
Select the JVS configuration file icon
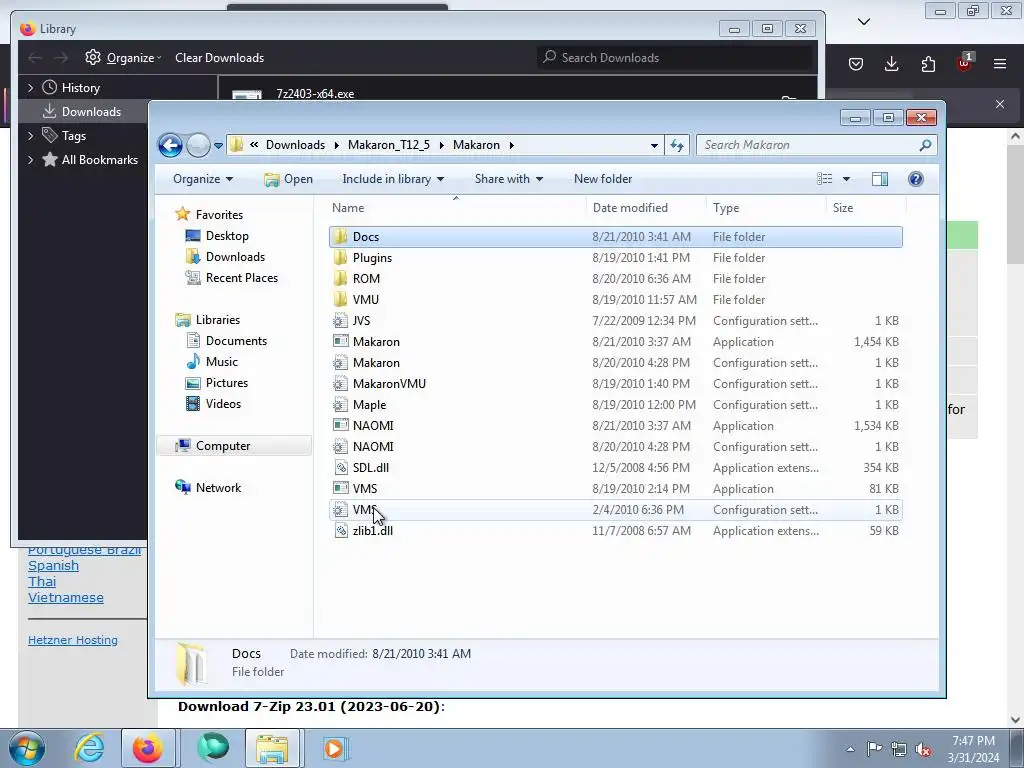[x=340, y=321]
